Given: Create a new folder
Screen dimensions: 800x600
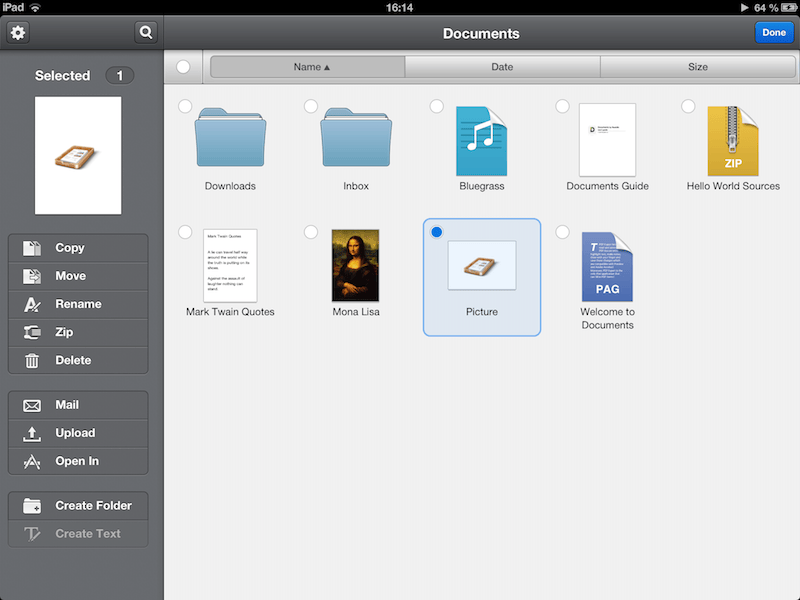Looking at the screenshot, I should coord(77,505).
